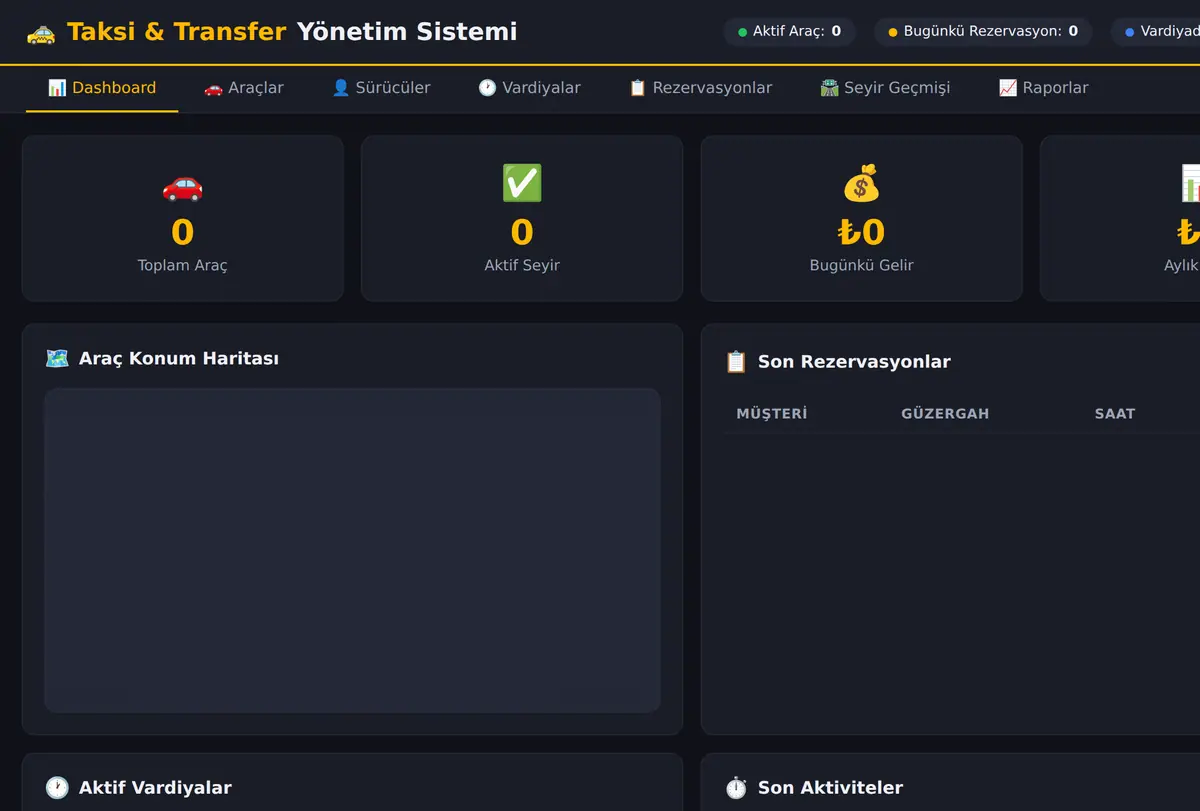The image size is (1200, 811).
Task: Click the Son Rezervasyonlar heading
Action: point(854,362)
